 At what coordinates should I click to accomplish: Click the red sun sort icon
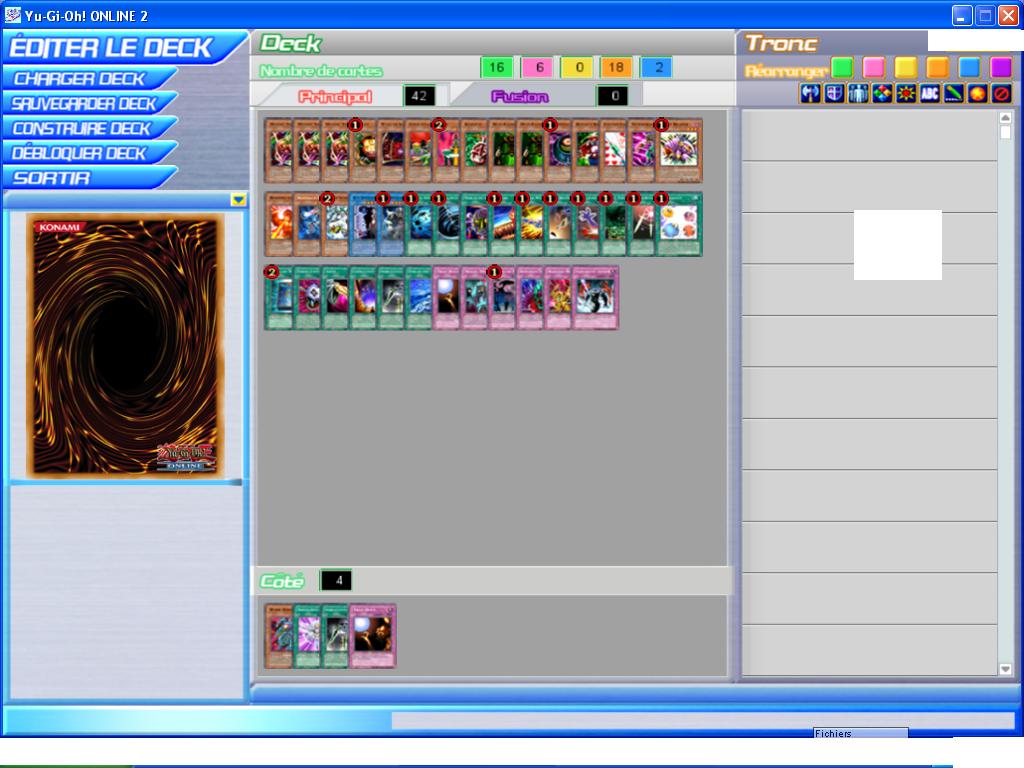click(x=906, y=94)
